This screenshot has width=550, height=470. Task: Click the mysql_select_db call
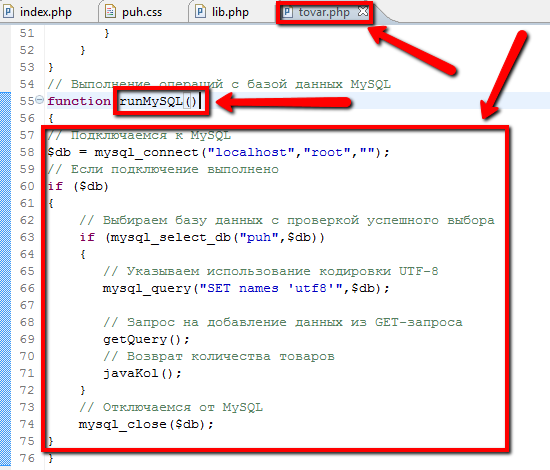coord(170,237)
